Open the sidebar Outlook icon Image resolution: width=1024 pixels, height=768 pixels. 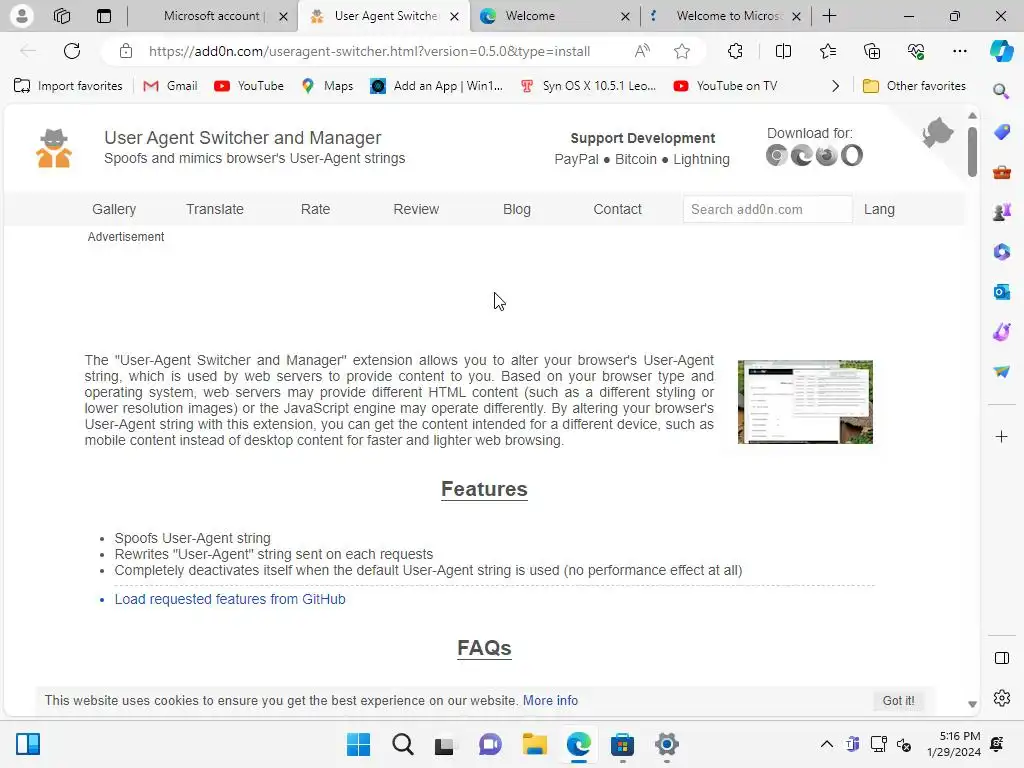coord(1002,292)
